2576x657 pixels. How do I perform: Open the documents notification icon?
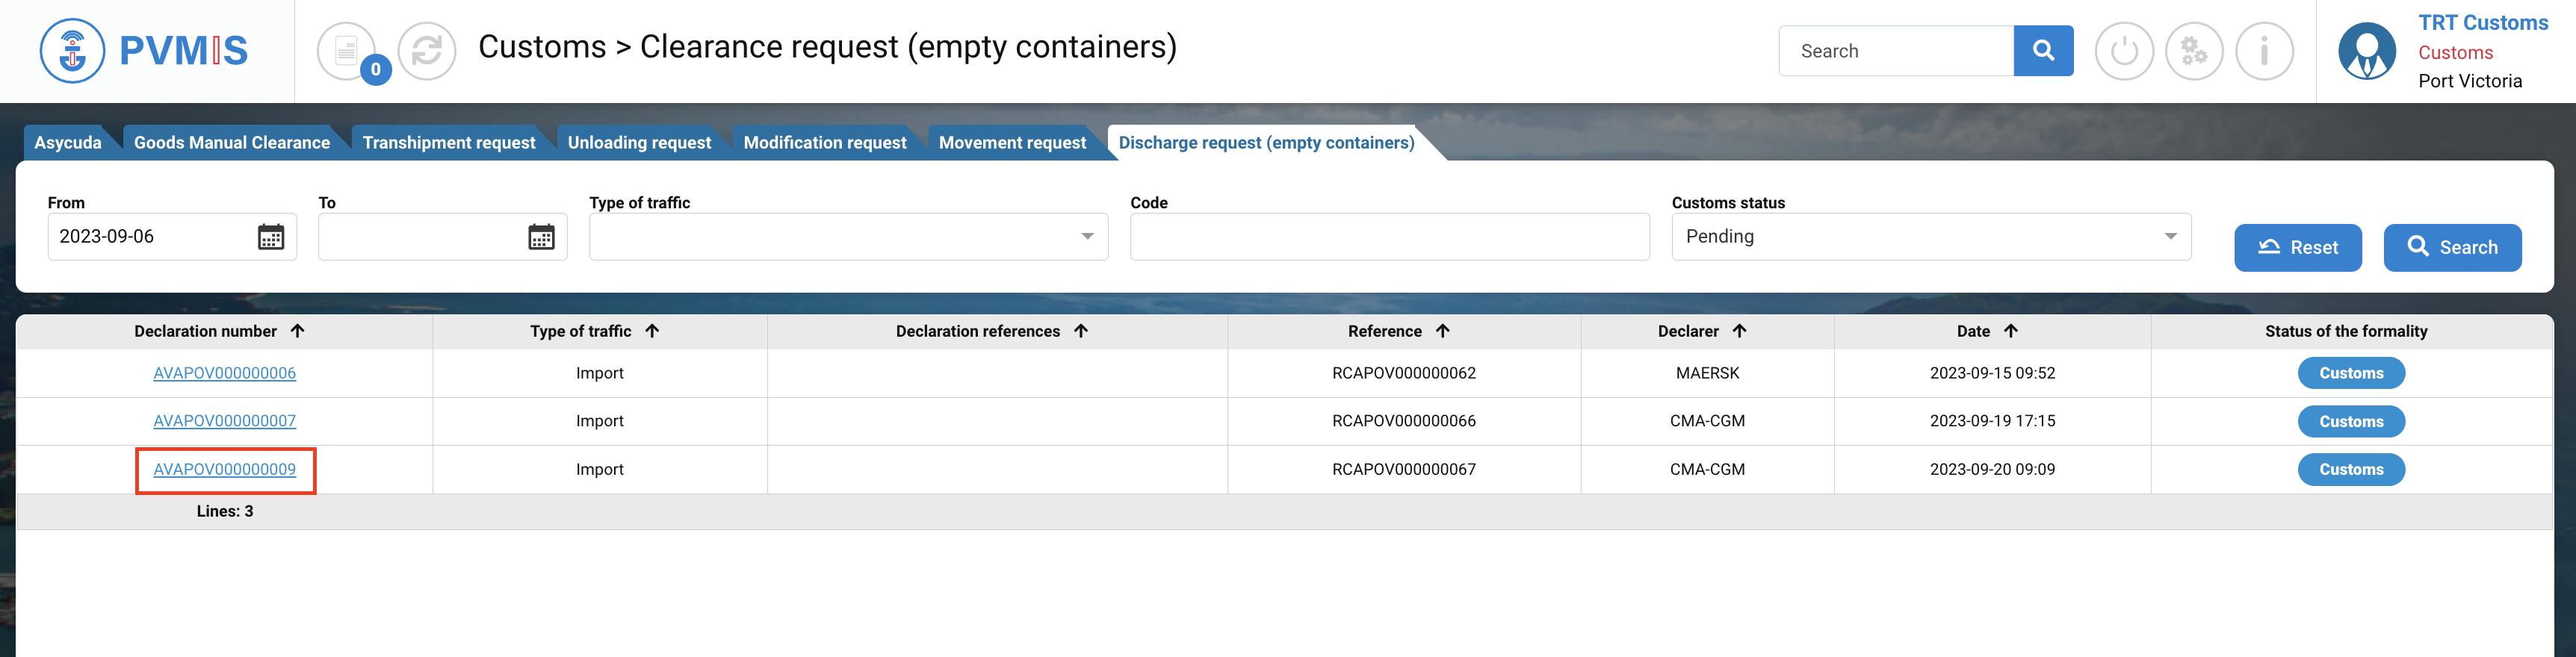(346, 50)
